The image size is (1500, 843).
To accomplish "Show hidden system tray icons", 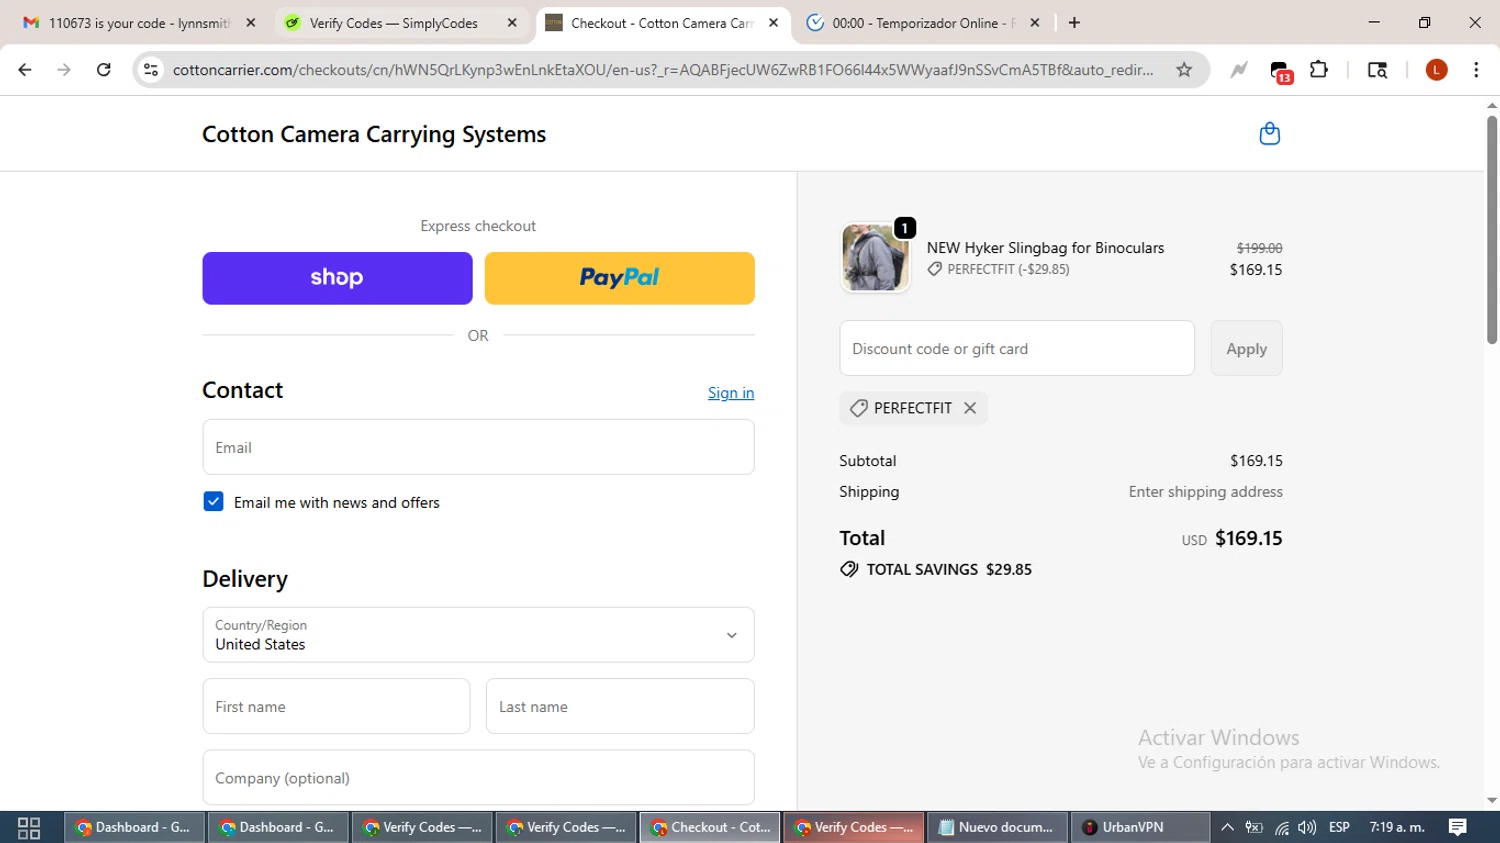I will pos(1227,827).
